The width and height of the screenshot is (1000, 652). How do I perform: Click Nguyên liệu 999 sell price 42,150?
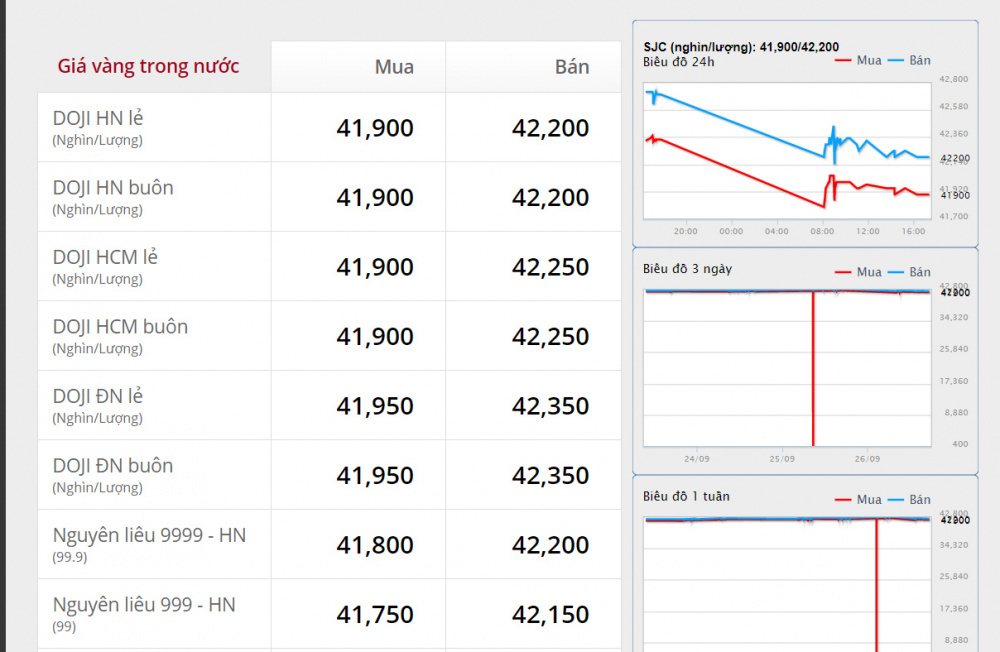(x=550, y=615)
